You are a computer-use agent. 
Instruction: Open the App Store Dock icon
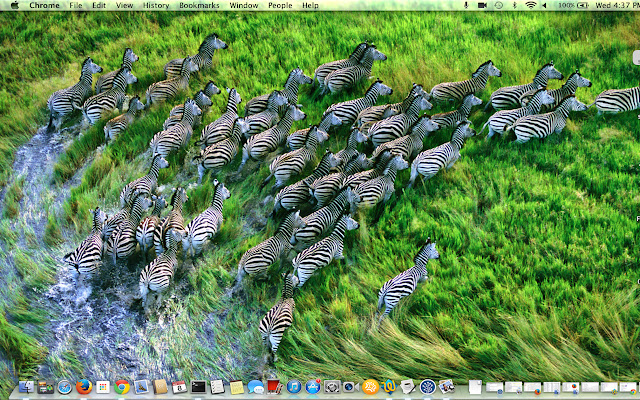pos(313,387)
